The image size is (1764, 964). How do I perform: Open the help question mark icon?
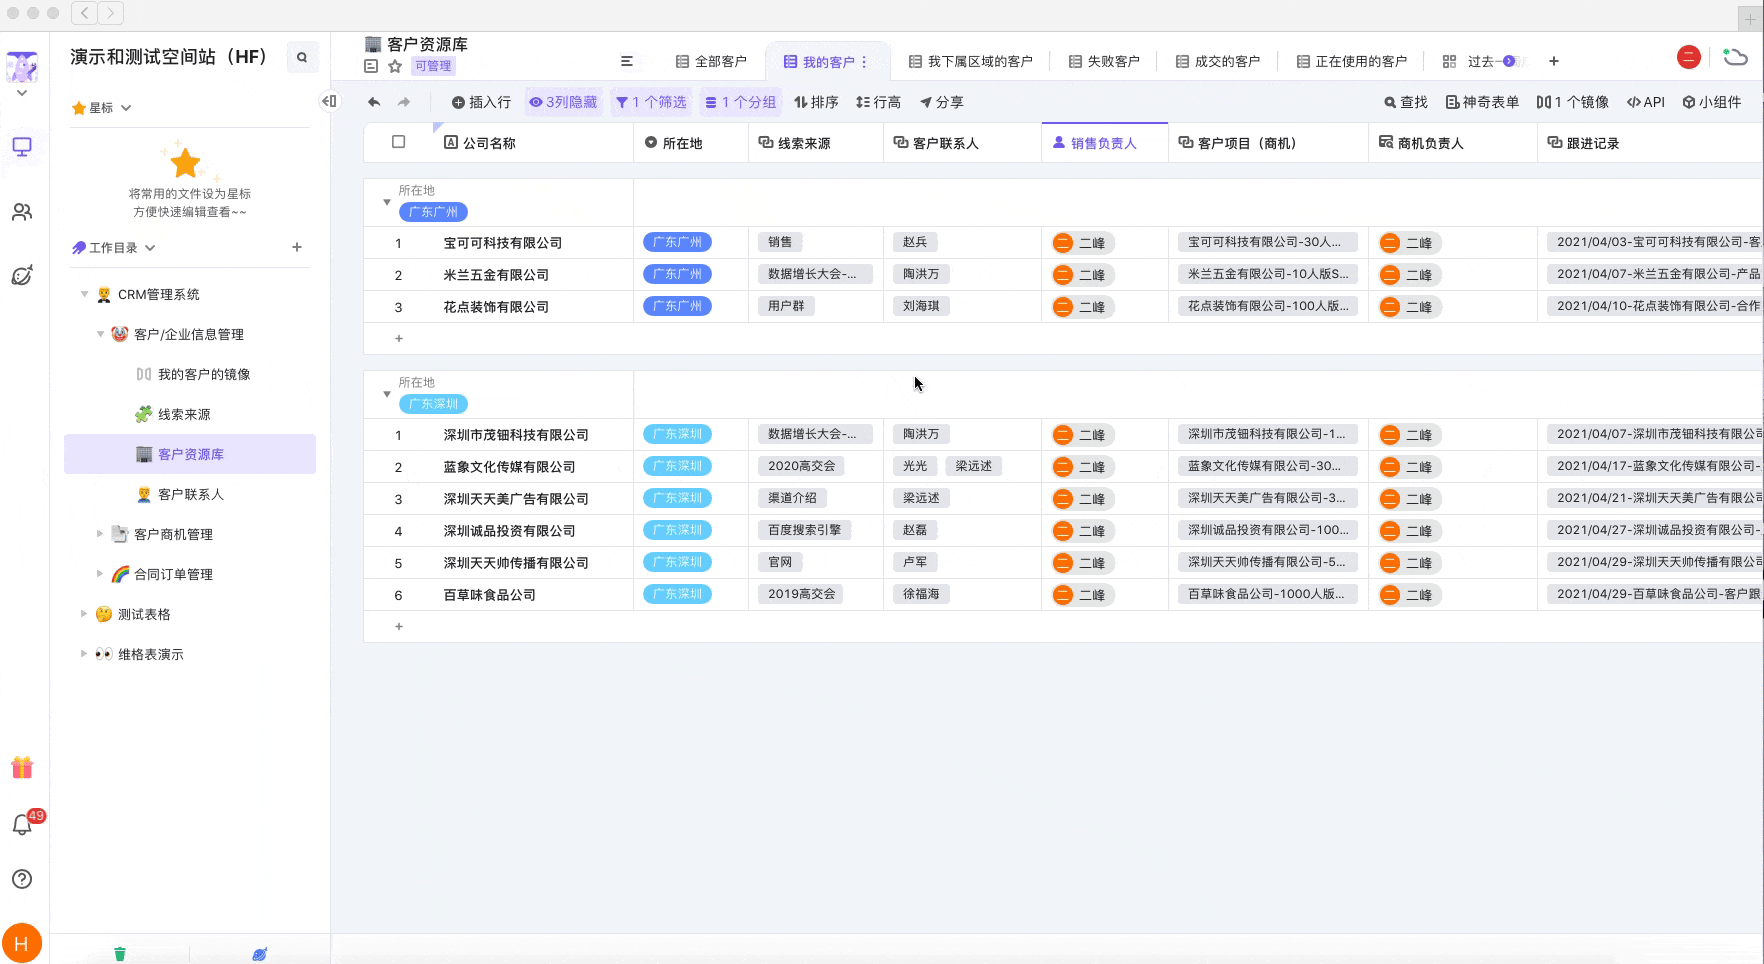click(x=22, y=879)
